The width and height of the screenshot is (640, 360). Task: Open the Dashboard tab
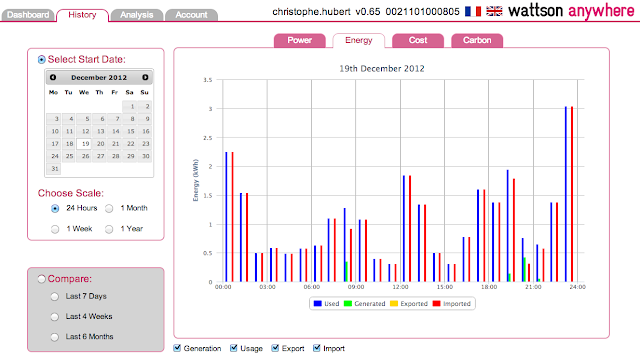[x=28, y=15]
